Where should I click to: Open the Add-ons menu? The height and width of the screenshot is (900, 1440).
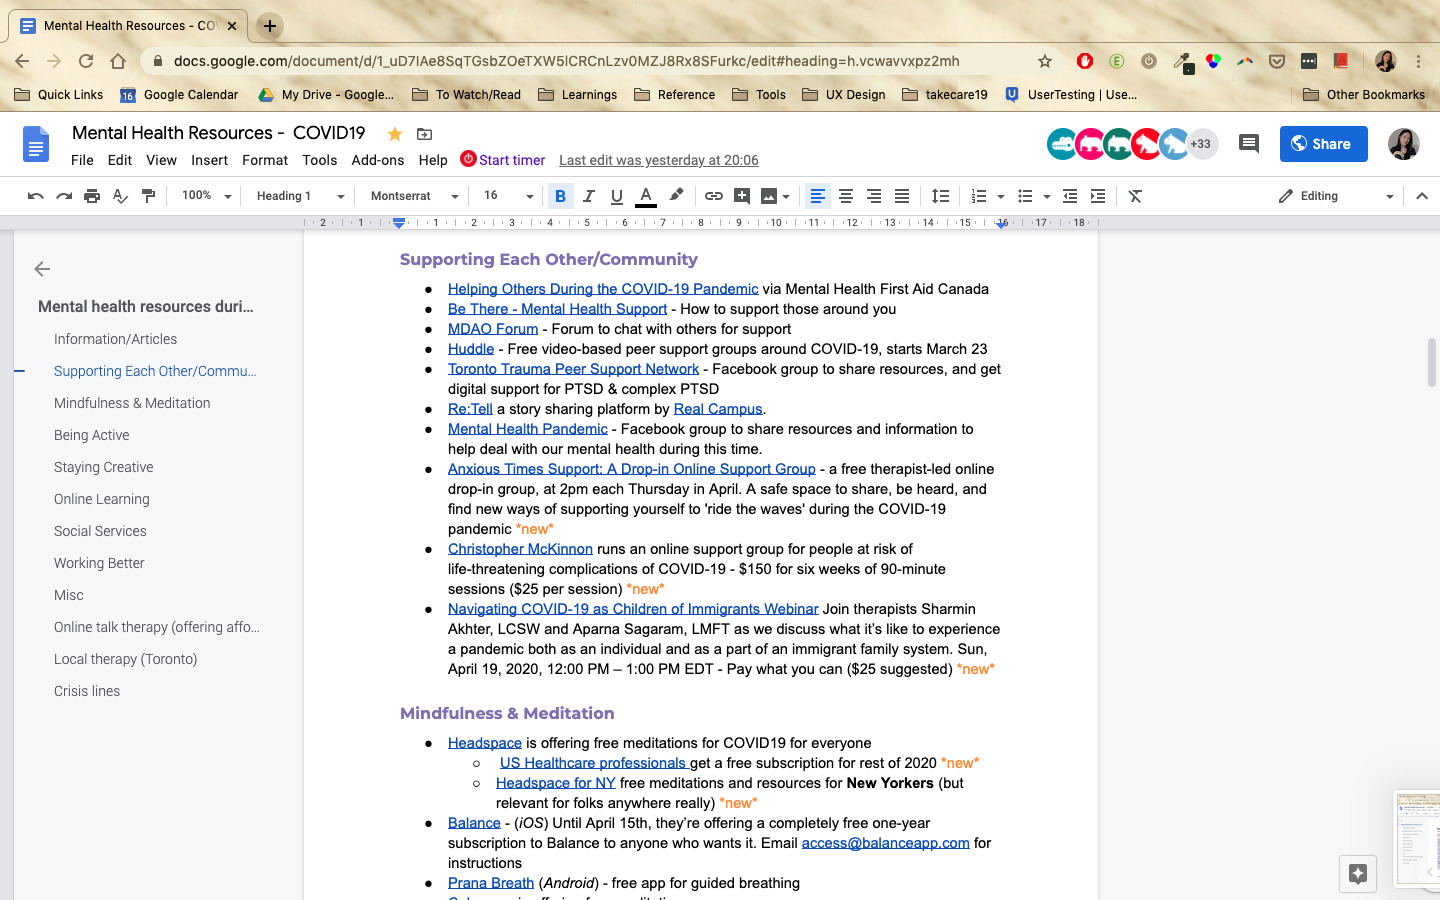[377, 160]
